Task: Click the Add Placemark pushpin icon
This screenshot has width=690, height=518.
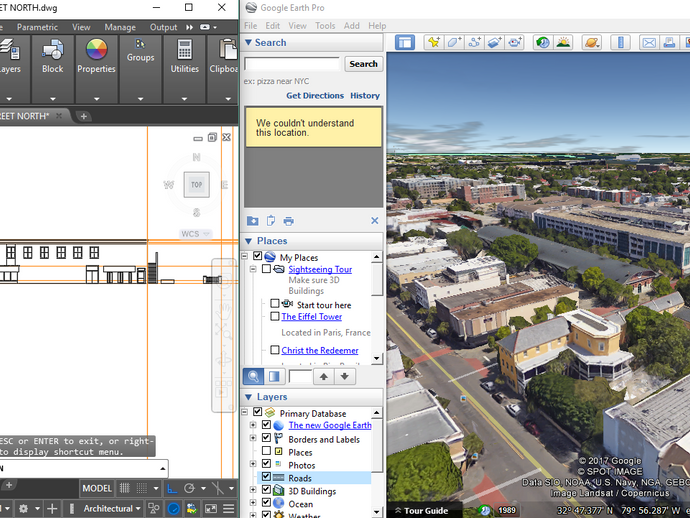Action: pyautogui.click(x=433, y=42)
